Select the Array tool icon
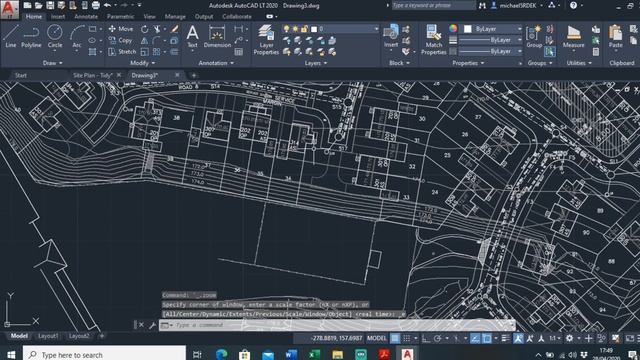Image resolution: width=640 pixels, height=360 pixels. coord(157,52)
